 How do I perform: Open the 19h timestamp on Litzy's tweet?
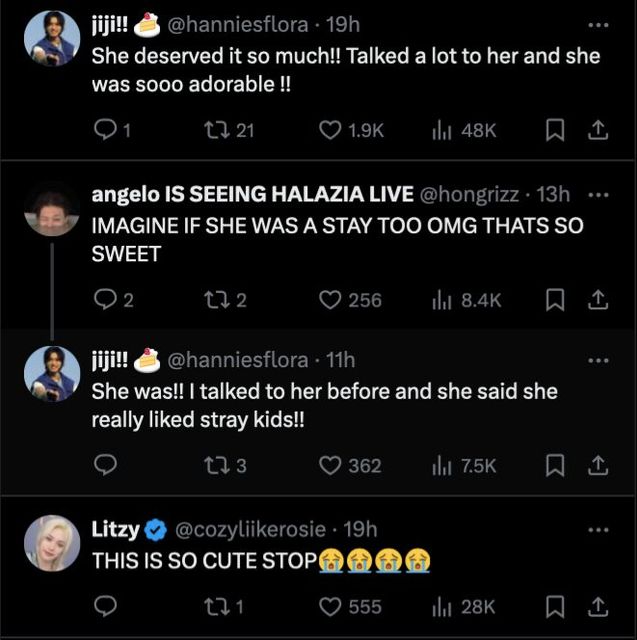(360, 529)
